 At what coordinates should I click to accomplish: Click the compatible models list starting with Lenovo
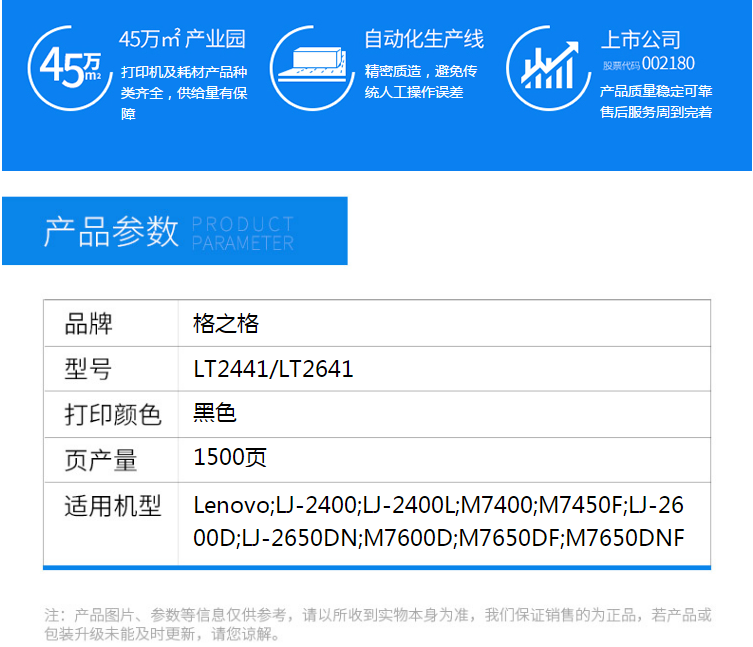click(x=438, y=522)
